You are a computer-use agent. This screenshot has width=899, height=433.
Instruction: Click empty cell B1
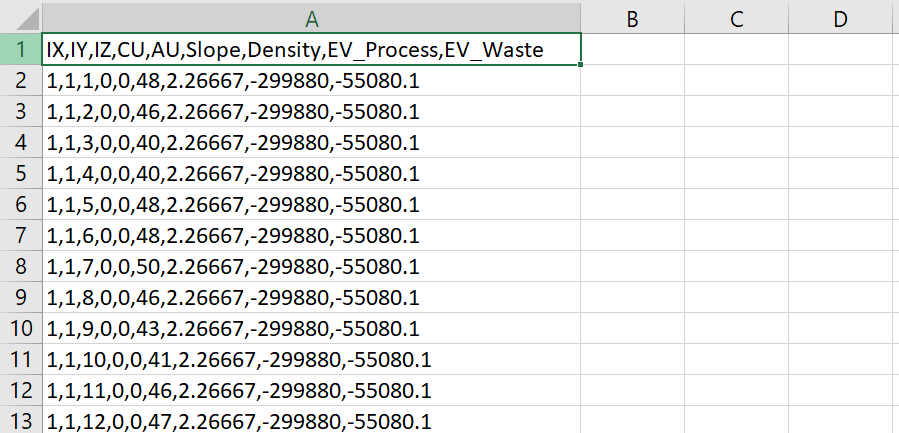632,49
